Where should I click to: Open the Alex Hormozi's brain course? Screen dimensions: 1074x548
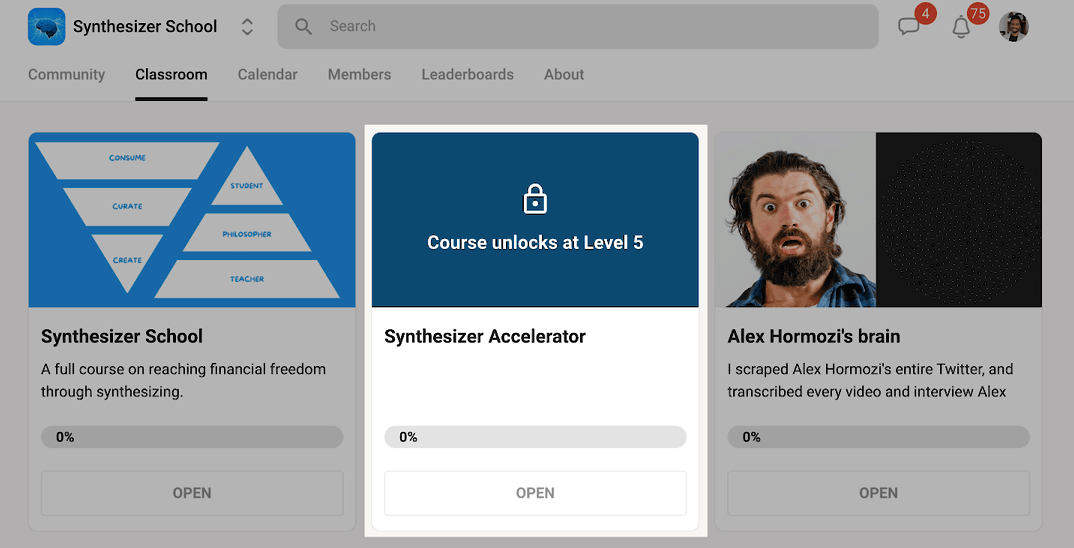[878, 493]
